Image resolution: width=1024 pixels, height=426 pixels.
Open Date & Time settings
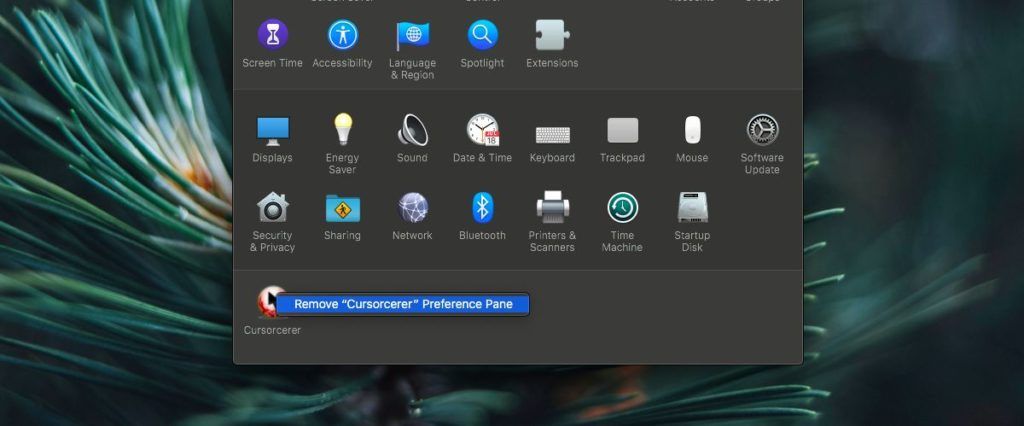482,131
